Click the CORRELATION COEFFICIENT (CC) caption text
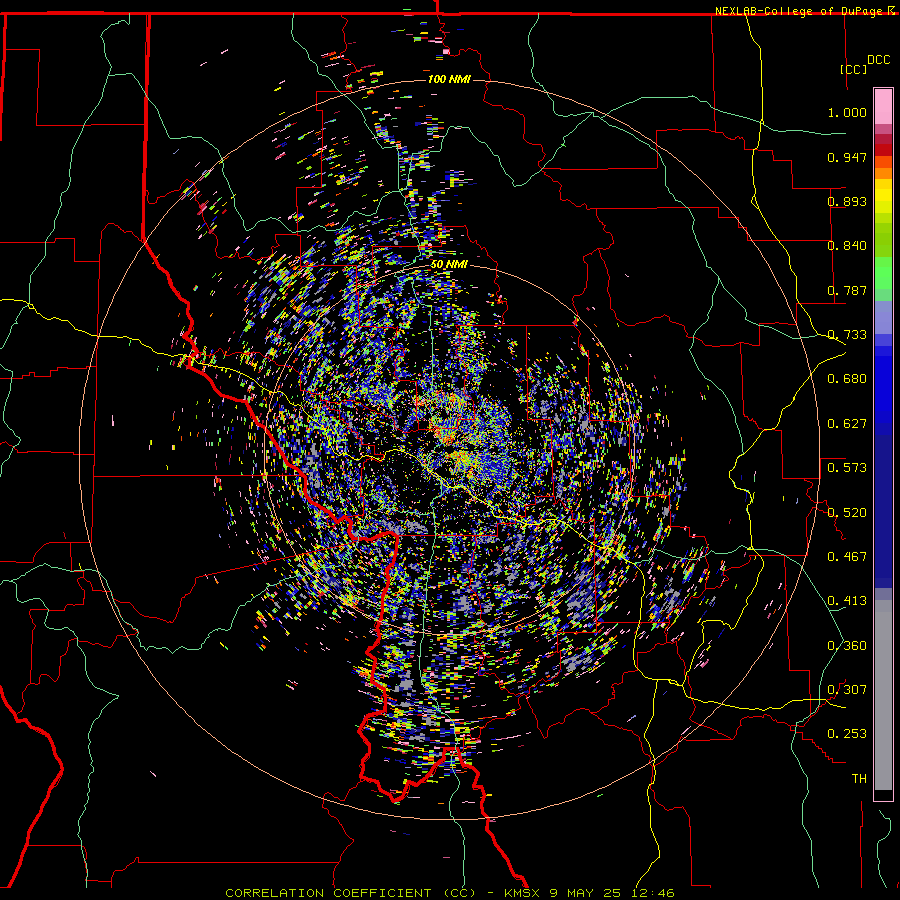This screenshot has width=900, height=900. 351,893
